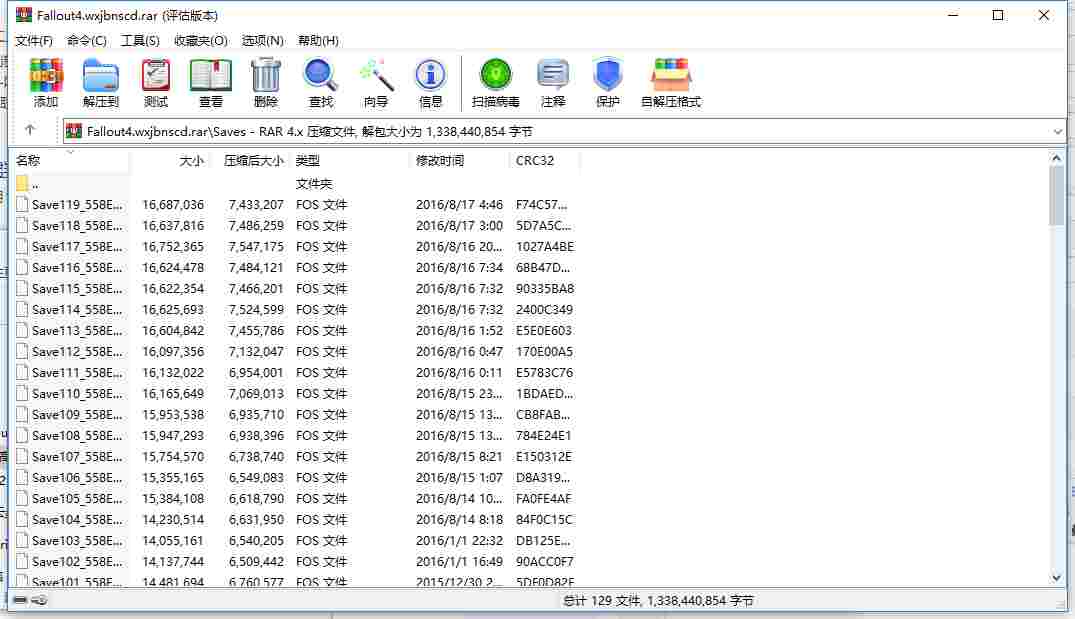1075x619 pixels.
Task: Click the vertical scrollbar thumb
Action: click(1056, 195)
